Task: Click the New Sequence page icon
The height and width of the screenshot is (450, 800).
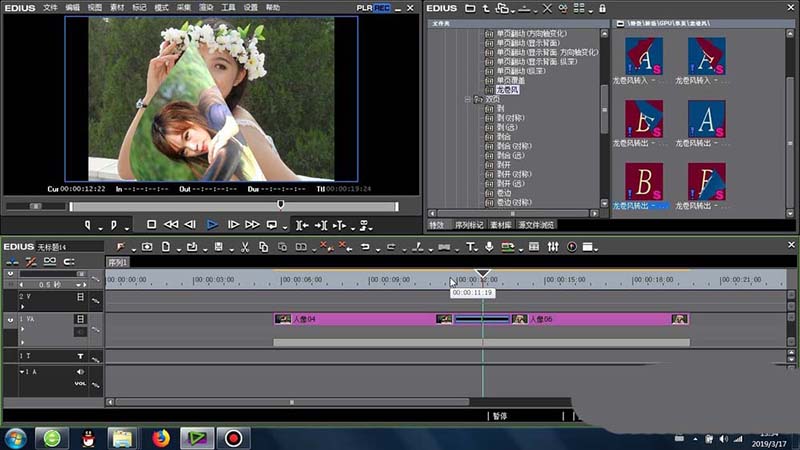Action: point(166,247)
